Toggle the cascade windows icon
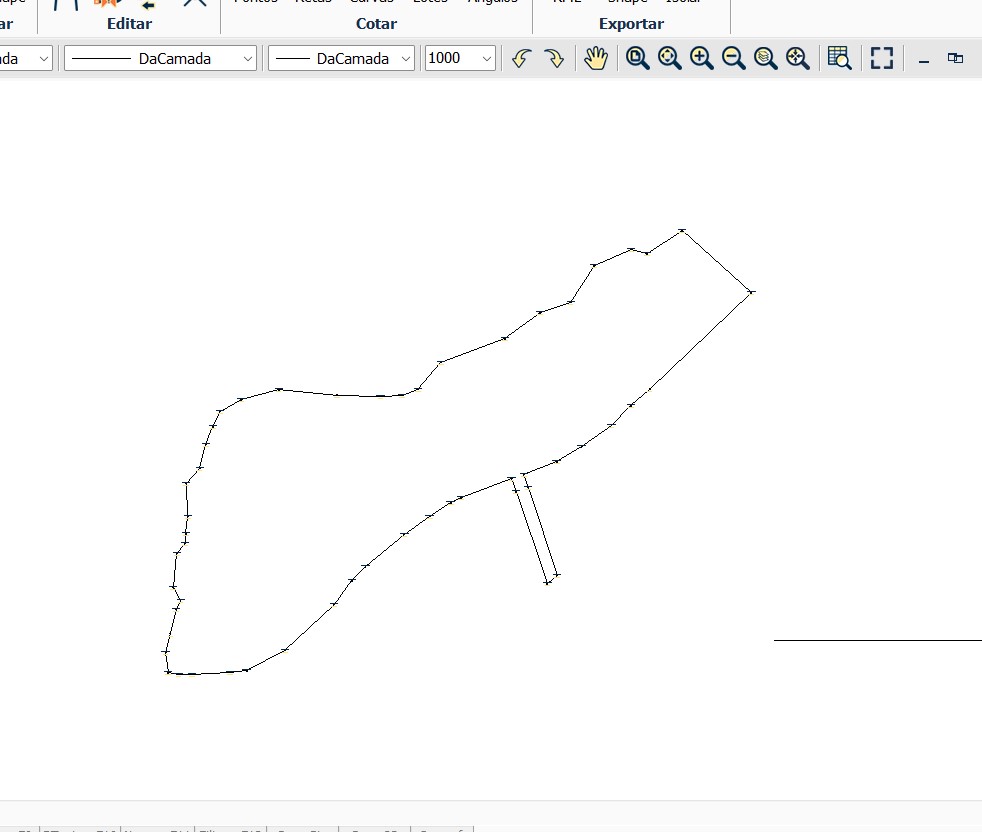Image resolution: width=982 pixels, height=832 pixels. pos(955,58)
